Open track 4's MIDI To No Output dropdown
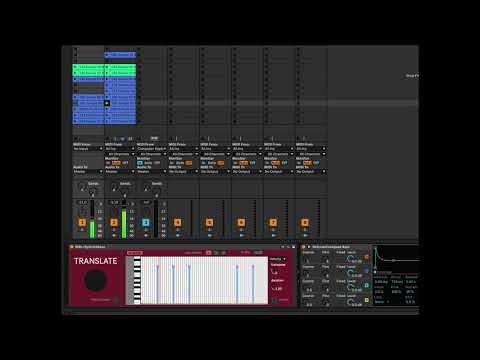Image resolution: width=480 pixels, height=360 pixels. point(183,171)
